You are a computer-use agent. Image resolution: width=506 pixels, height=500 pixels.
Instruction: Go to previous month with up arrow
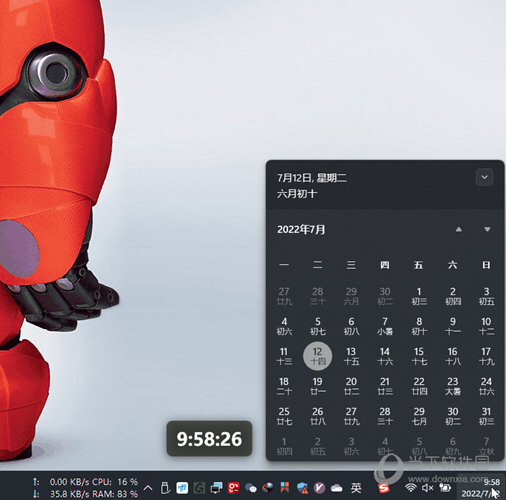pos(459,229)
